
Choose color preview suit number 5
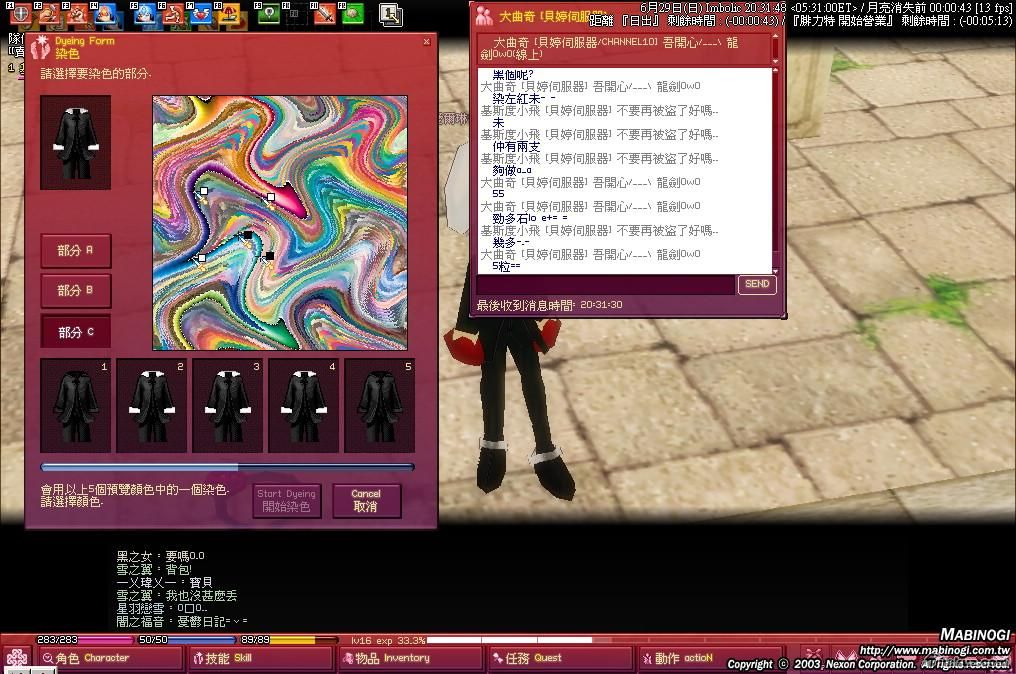coord(380,405)
